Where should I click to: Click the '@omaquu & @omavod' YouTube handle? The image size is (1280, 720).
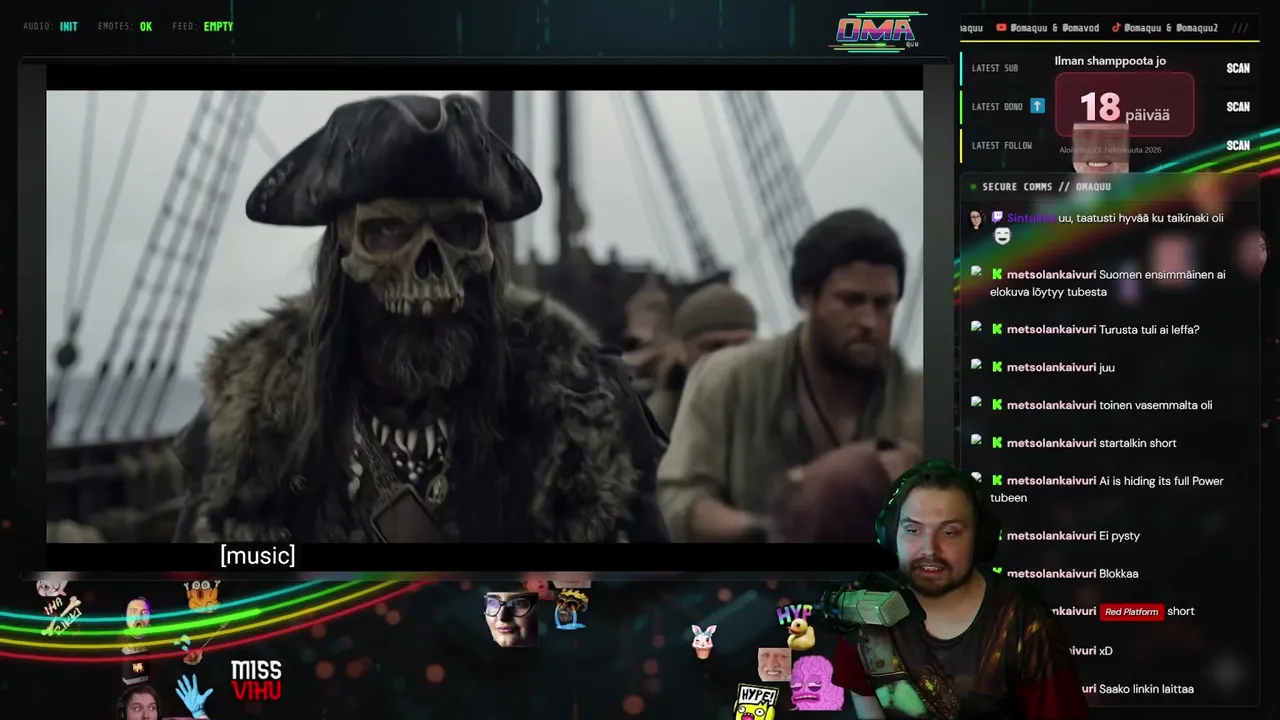[1055, 28]
